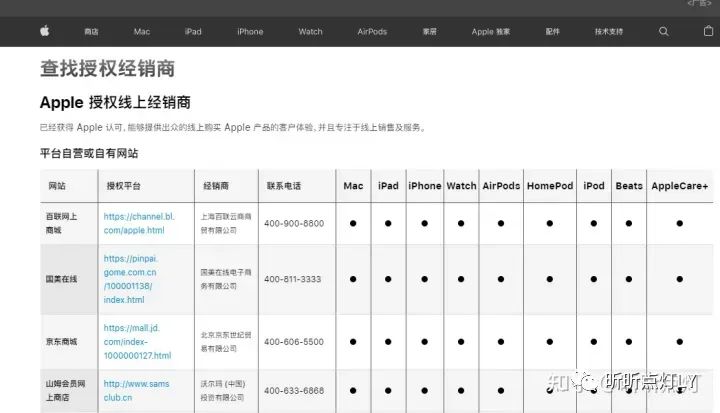Image resolution: width=720 pixels, height=413 pixels.
Task: Go to the Mac navigation item
Action: pyautogui.click(x=142, y=32)
